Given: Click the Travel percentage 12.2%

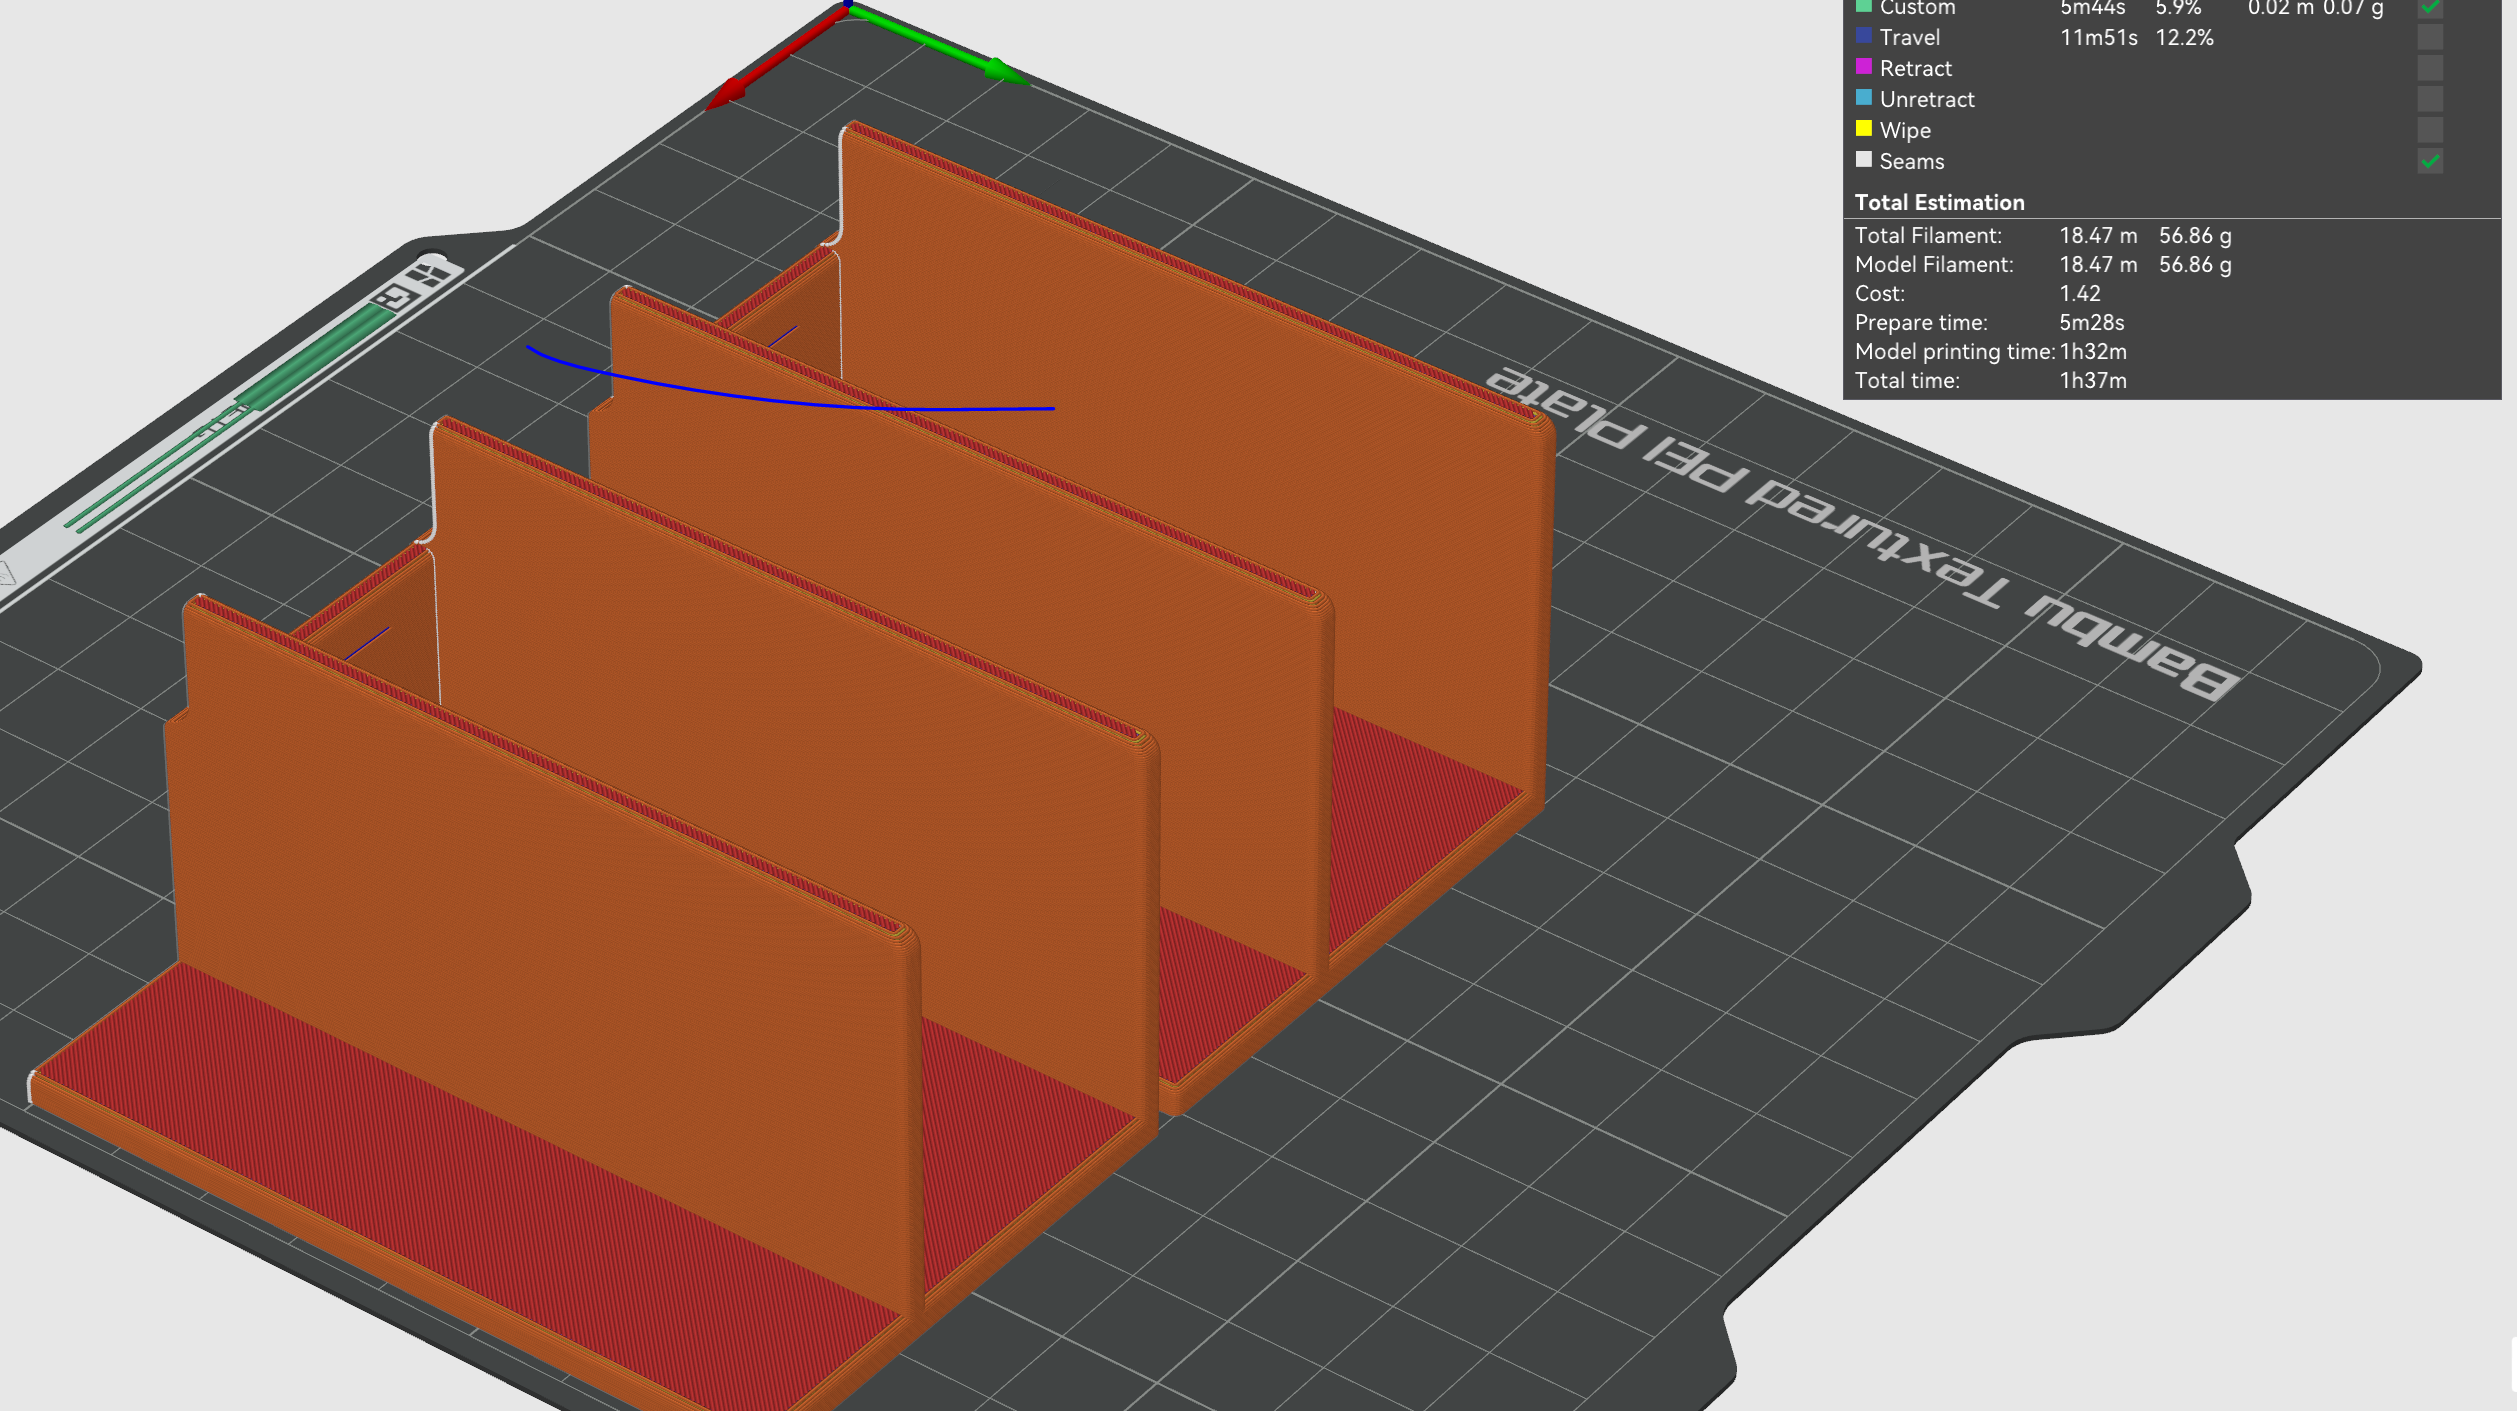Looking at the screenshot, I should (x=2184, y=38).
